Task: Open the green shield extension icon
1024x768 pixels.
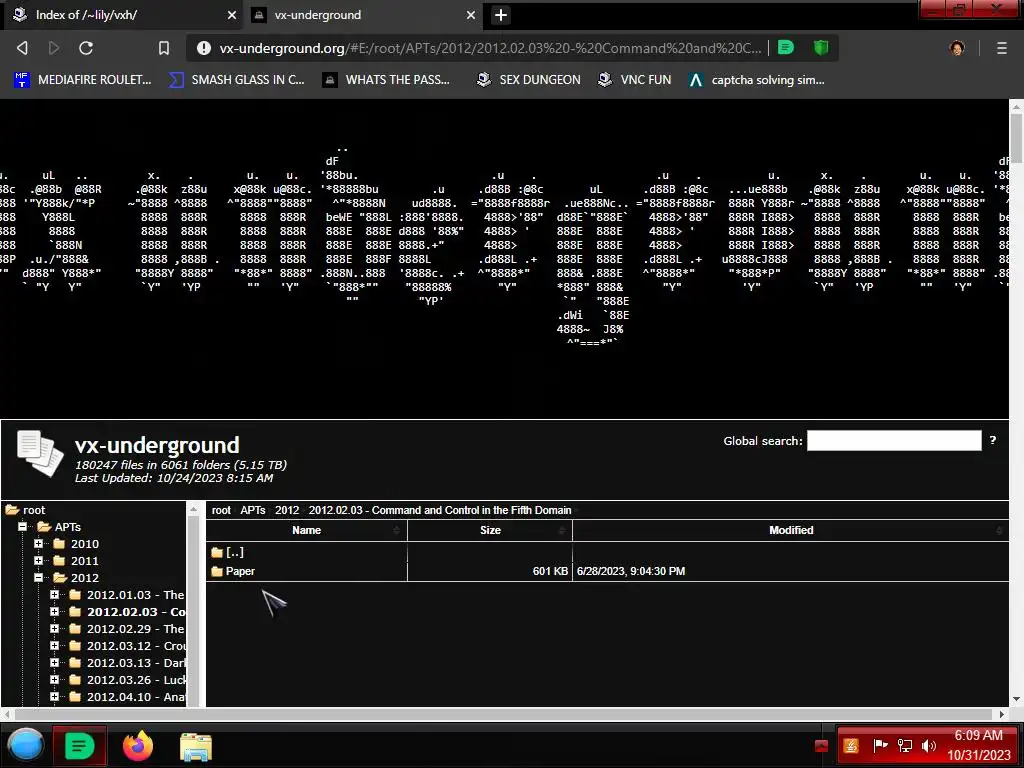Action: pos(821,48)
